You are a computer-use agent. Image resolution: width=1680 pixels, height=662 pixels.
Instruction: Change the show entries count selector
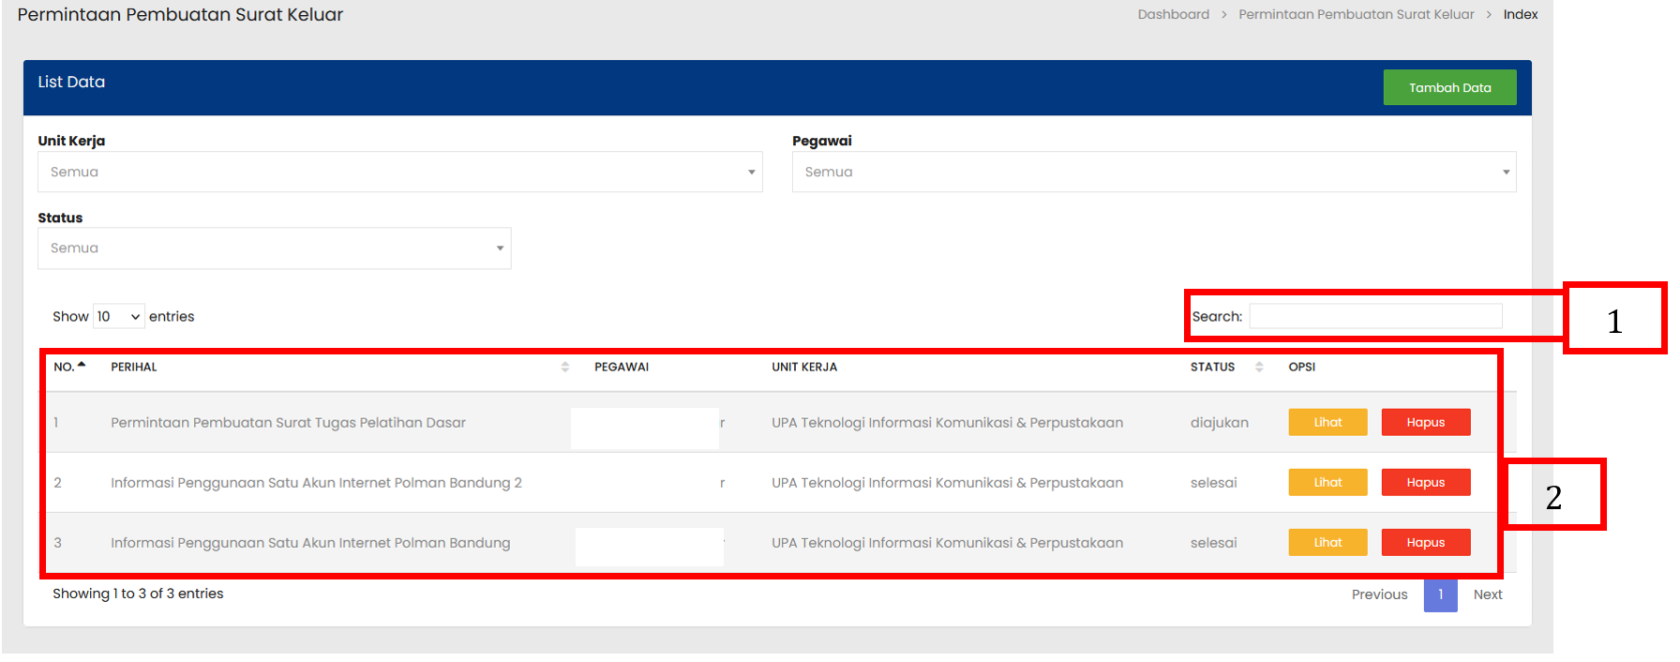[118, 317]
